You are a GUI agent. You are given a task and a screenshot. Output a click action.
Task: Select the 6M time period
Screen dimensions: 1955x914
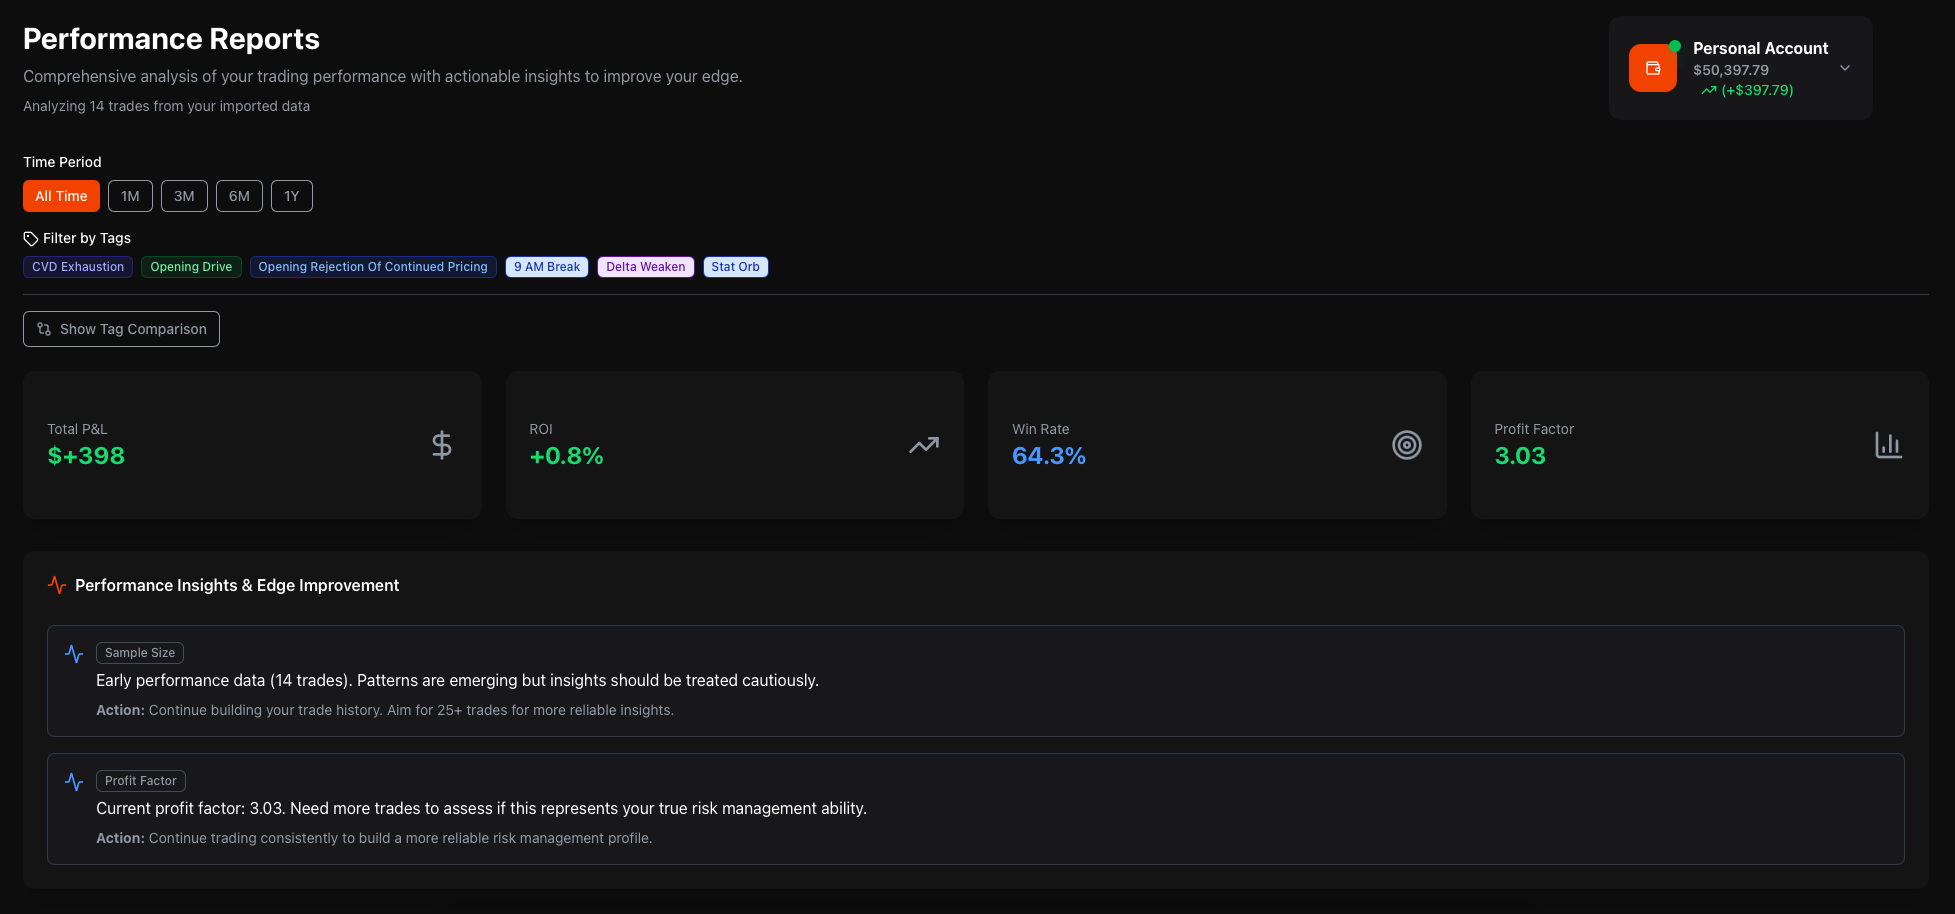point(239,196)
